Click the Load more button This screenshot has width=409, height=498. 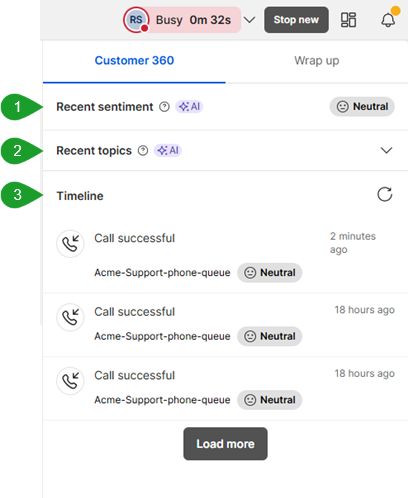pyautogui.click(x=225, y=444)
